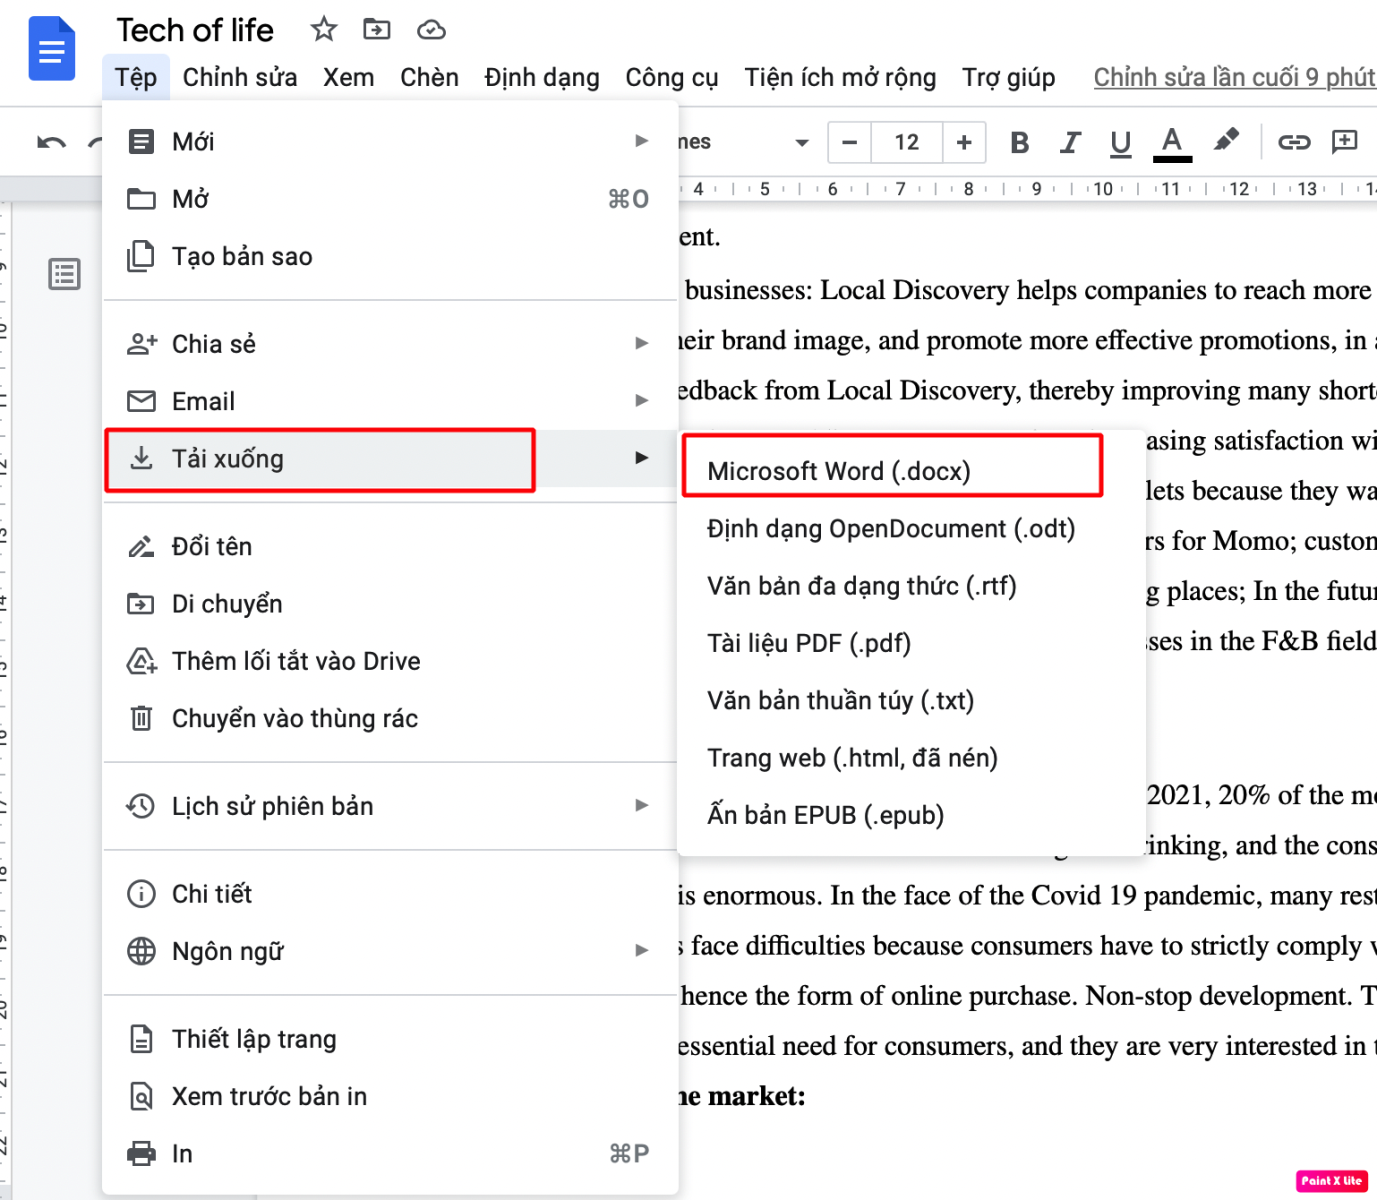Viewport: 1377px width, 1200px height.
Task: Expand the Tải xuống submenu arrow
Action: tap(642, 457)
